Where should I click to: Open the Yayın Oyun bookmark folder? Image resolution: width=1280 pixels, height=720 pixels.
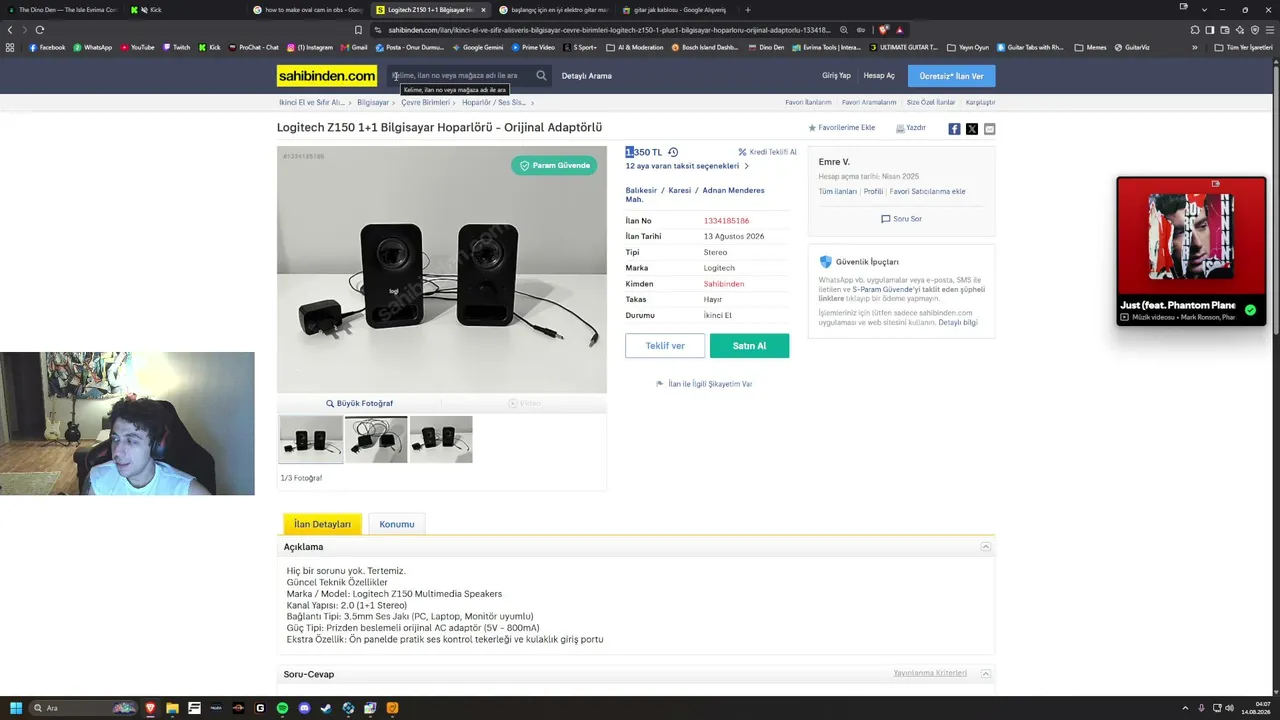[968, 47]
